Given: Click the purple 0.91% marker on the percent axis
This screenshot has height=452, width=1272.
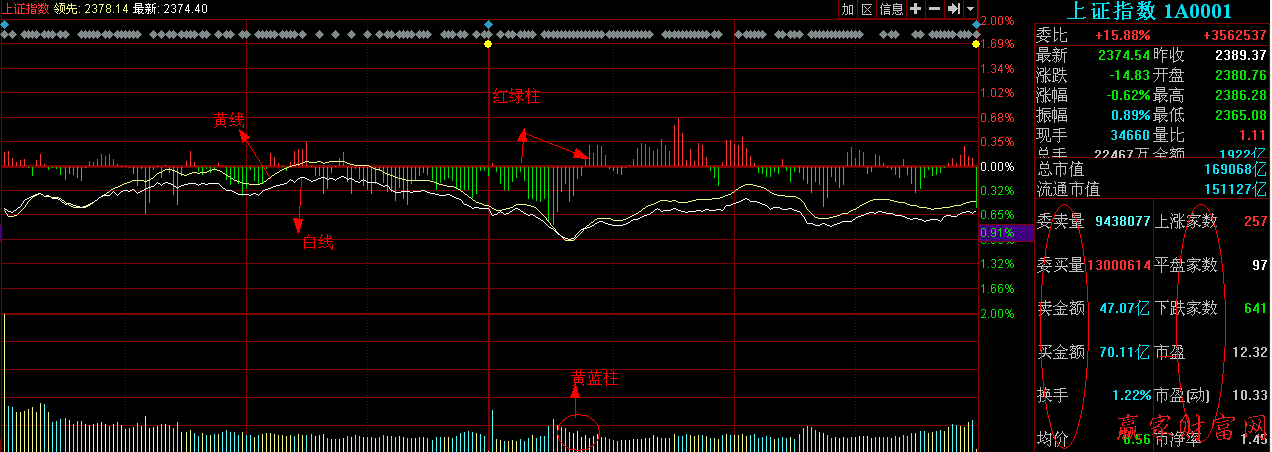Looking at the screenshot, I should pyautogui.click(x=996, y=232).
